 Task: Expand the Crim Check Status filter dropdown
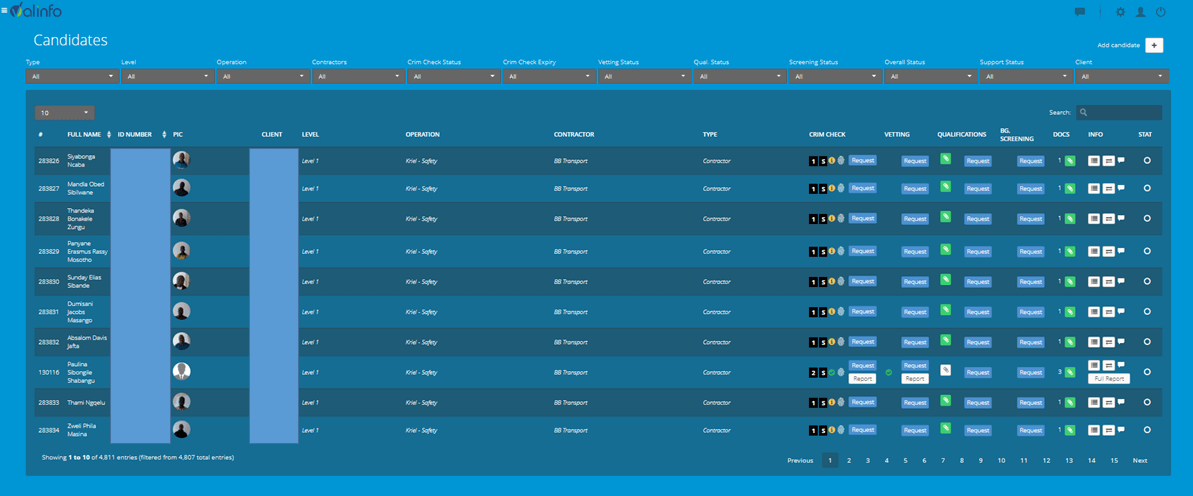click(452, 76)
